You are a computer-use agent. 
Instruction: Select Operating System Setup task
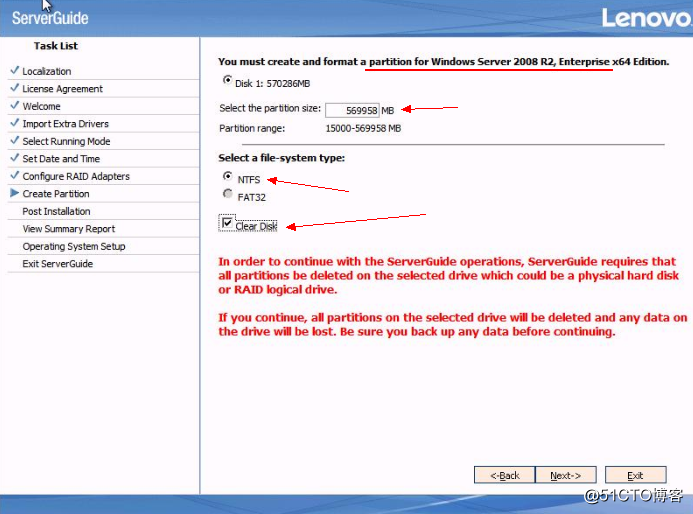pos(74,246)
